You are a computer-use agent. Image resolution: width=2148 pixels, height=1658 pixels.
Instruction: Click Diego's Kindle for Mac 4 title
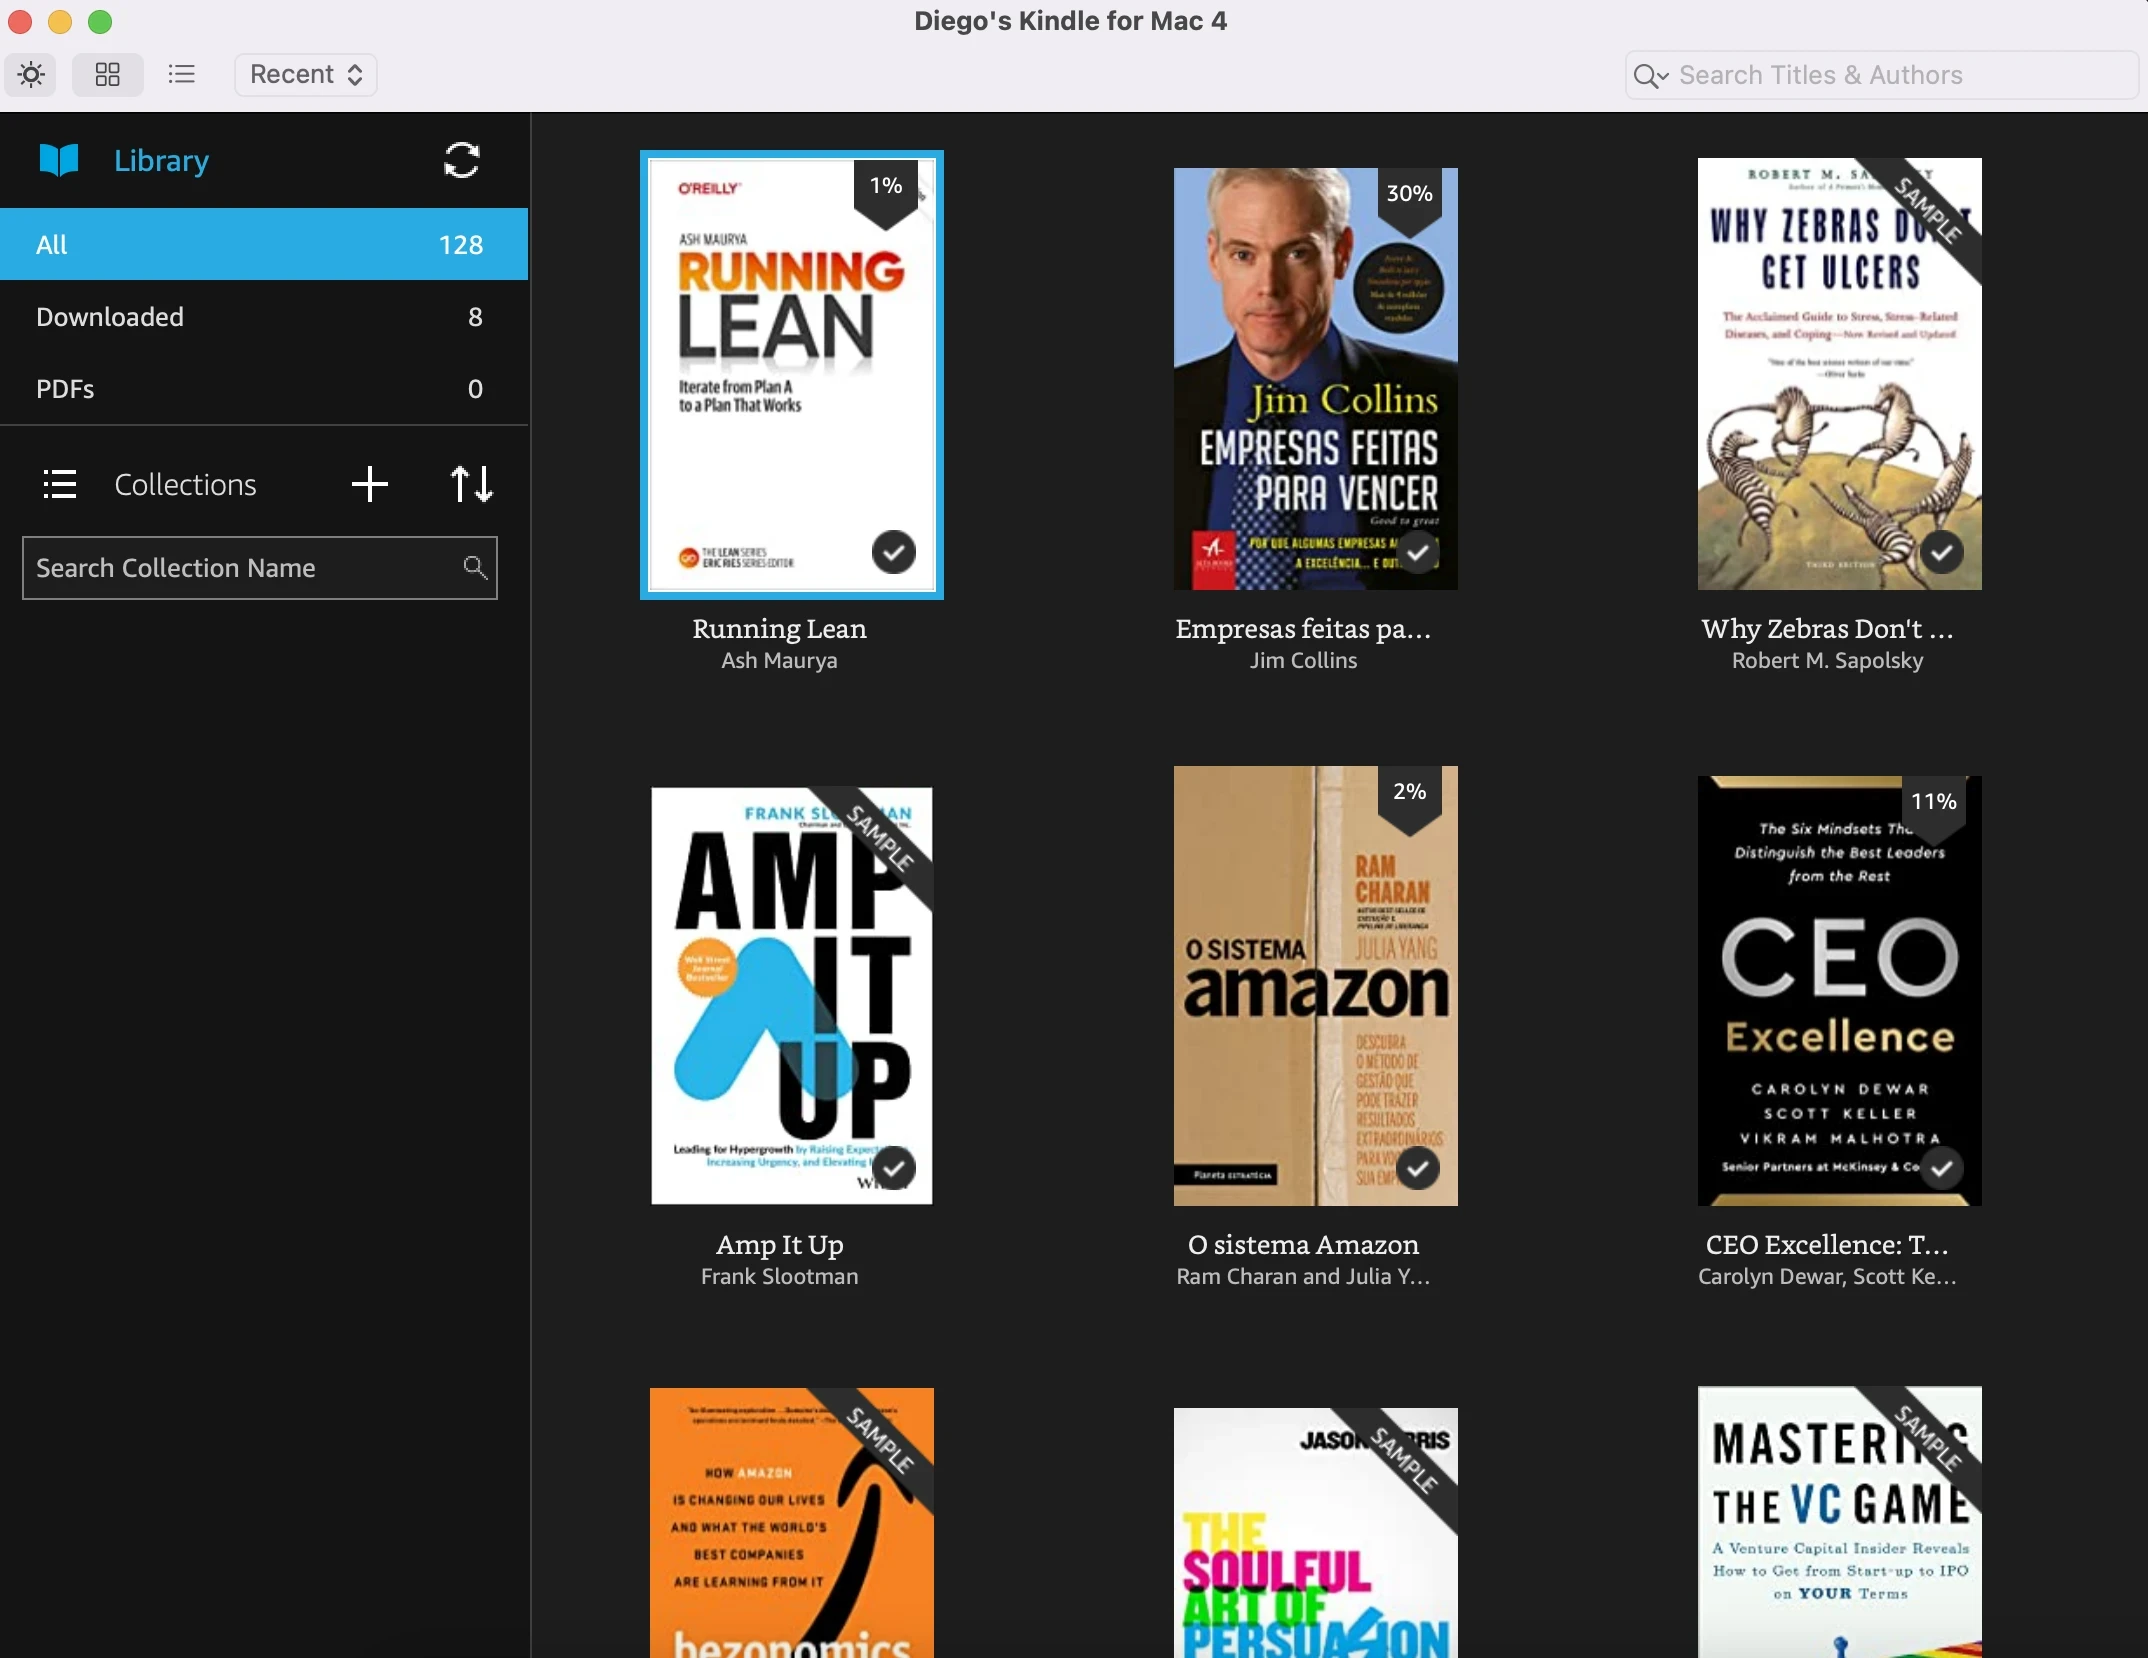click(x=1070, y=21)
